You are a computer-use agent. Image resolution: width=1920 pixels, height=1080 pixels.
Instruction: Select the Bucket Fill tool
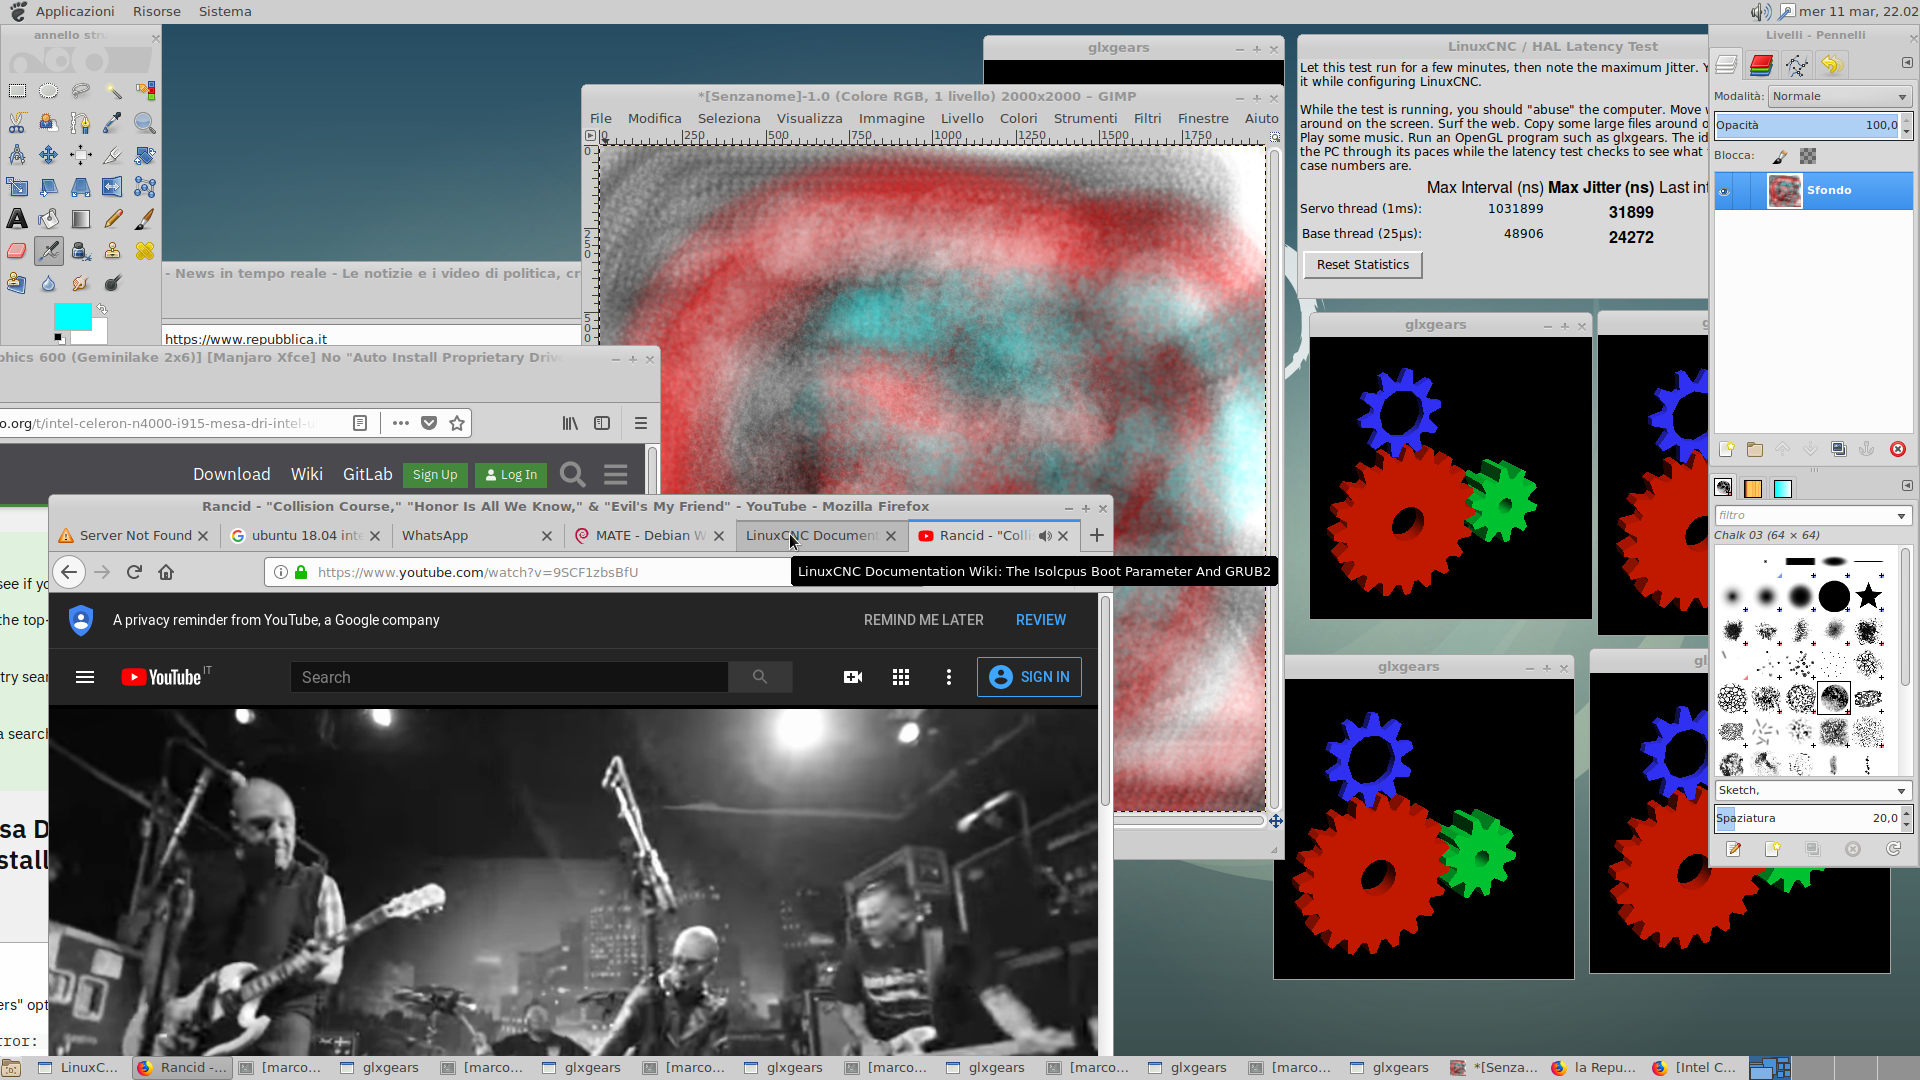(49, 219)
